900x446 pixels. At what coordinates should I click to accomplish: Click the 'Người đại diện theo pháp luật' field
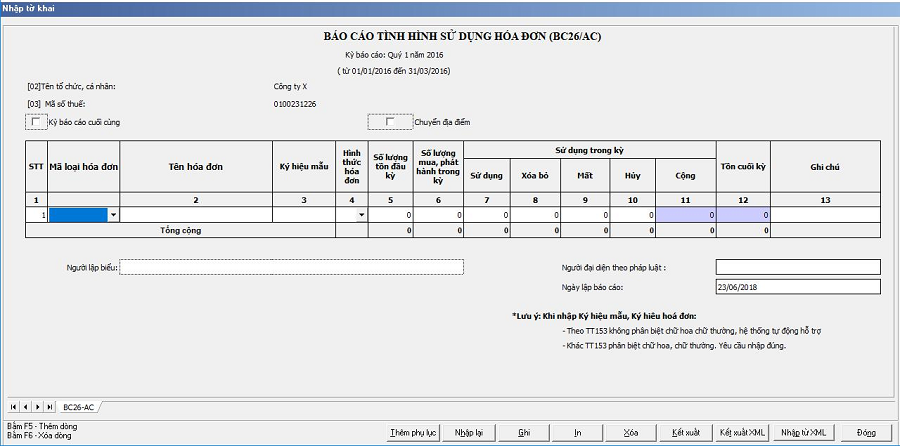point(797,267)
